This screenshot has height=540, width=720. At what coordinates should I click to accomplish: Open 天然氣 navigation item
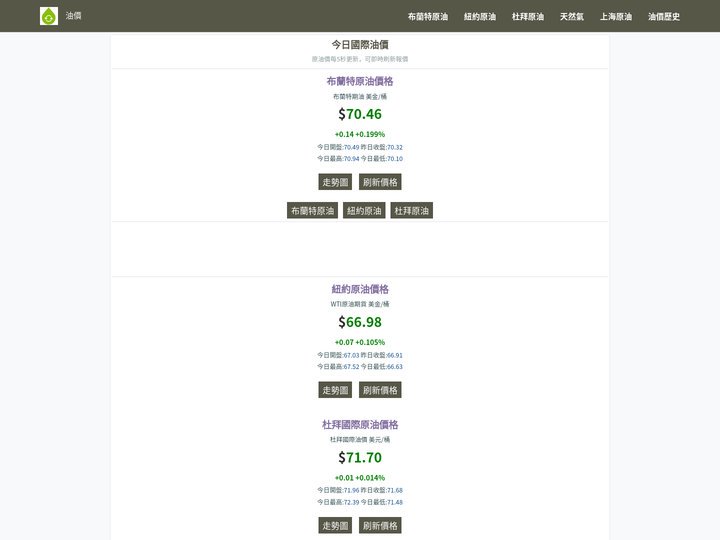[x=572, y=17]
